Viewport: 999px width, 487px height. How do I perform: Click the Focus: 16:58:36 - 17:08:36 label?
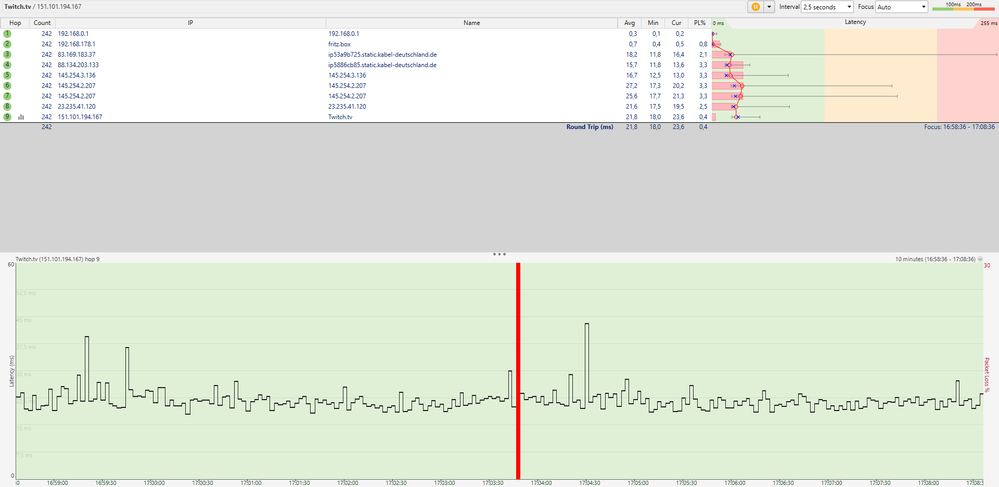click(x=959, y=127)
